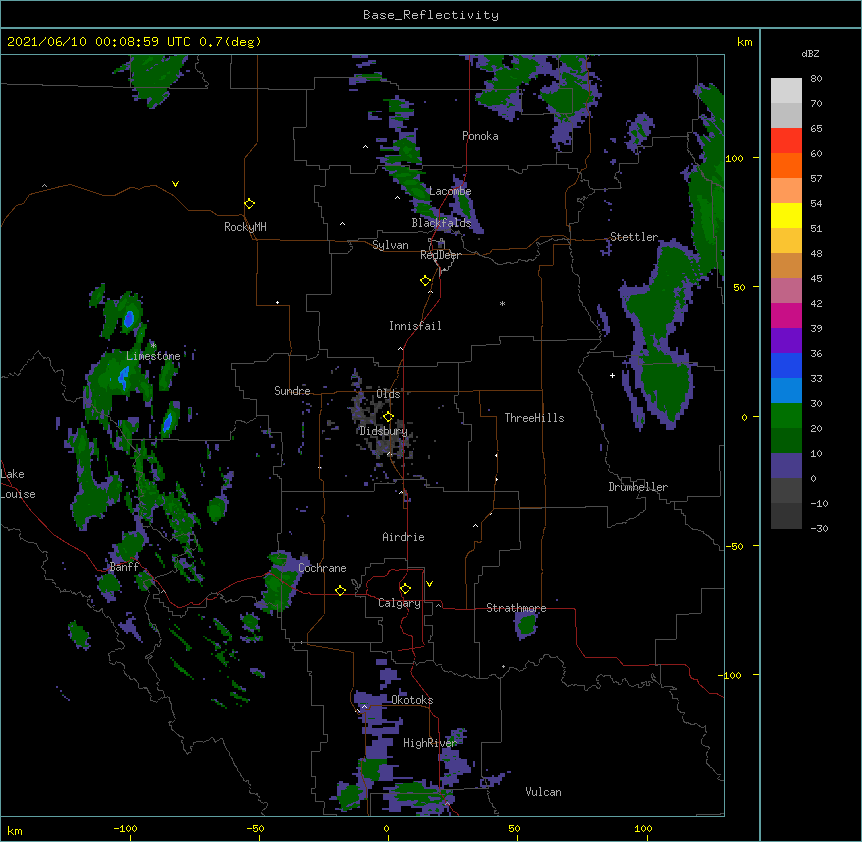Click the blue reflectivity core north of Limestone
The height and width of the screenshot is (842, 862).
[x=129, y=319]
